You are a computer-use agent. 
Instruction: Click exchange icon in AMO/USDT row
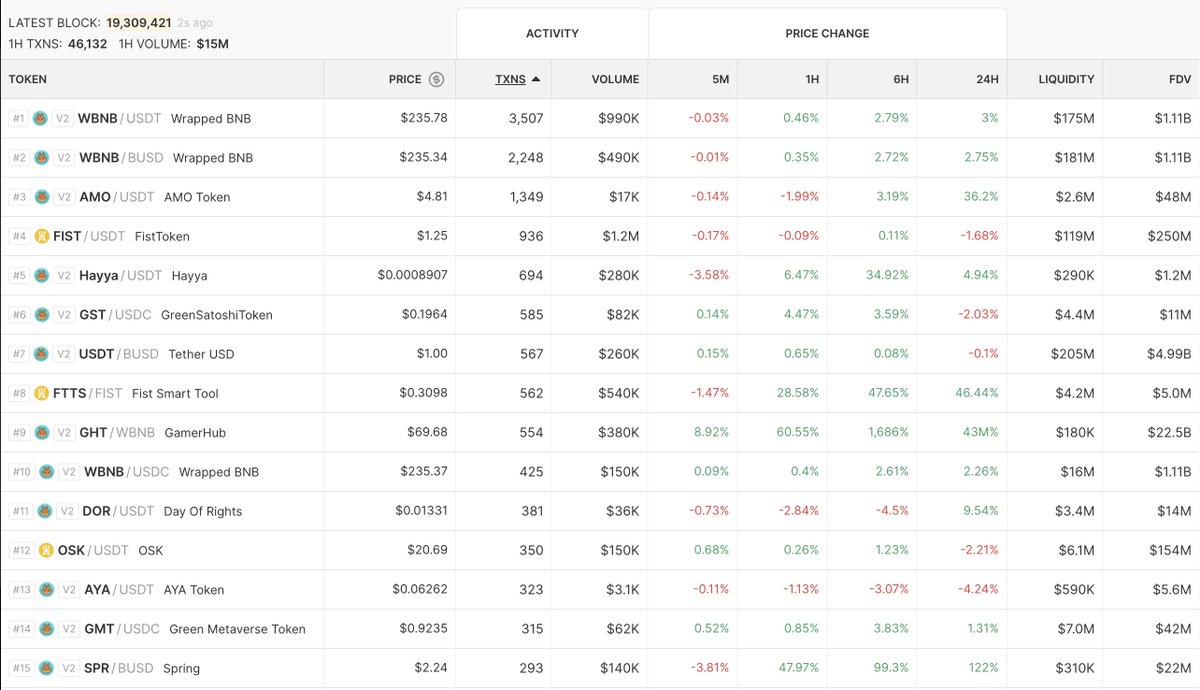[x=41, y=197]
